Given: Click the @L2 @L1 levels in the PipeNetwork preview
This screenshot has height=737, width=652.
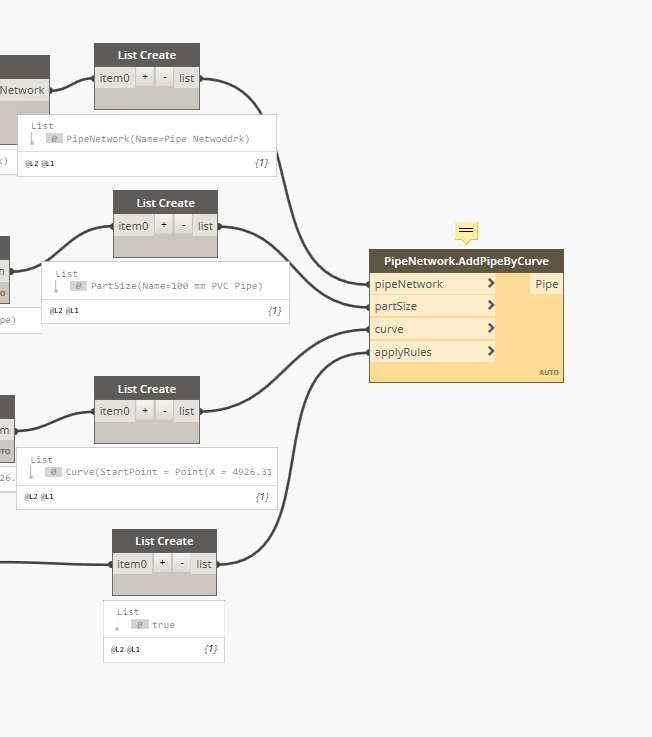Looking at the screenshot, I should click(x=39, y=164).
